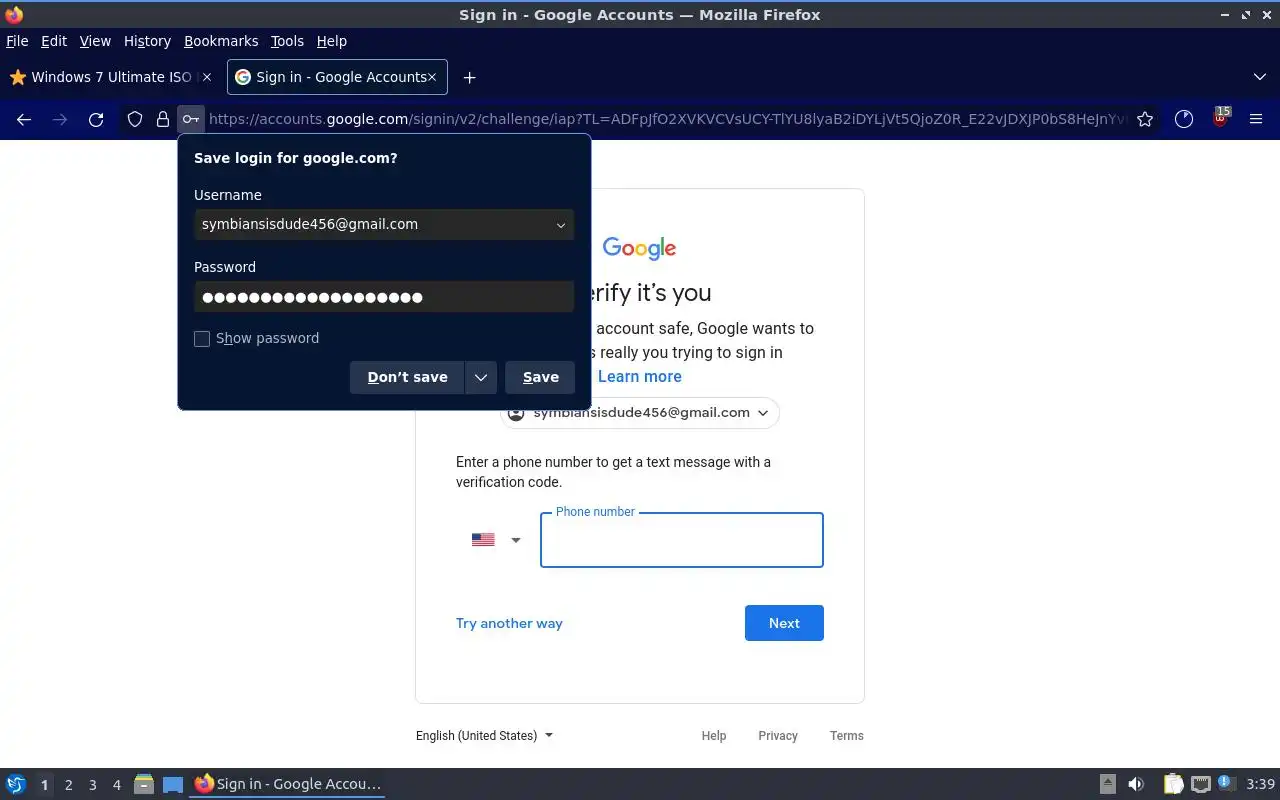This screenshot has height=800, width=1280.
Task: Open the Tools menu
Action: click(x=287, y=41)
